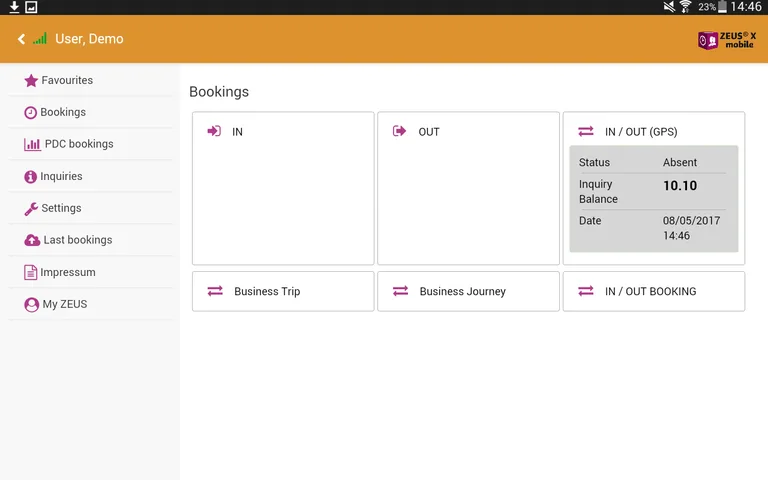This screenshot has height=480, width=768.
Task: Click the PDC bookings chart icon
Action: point(32,144)
